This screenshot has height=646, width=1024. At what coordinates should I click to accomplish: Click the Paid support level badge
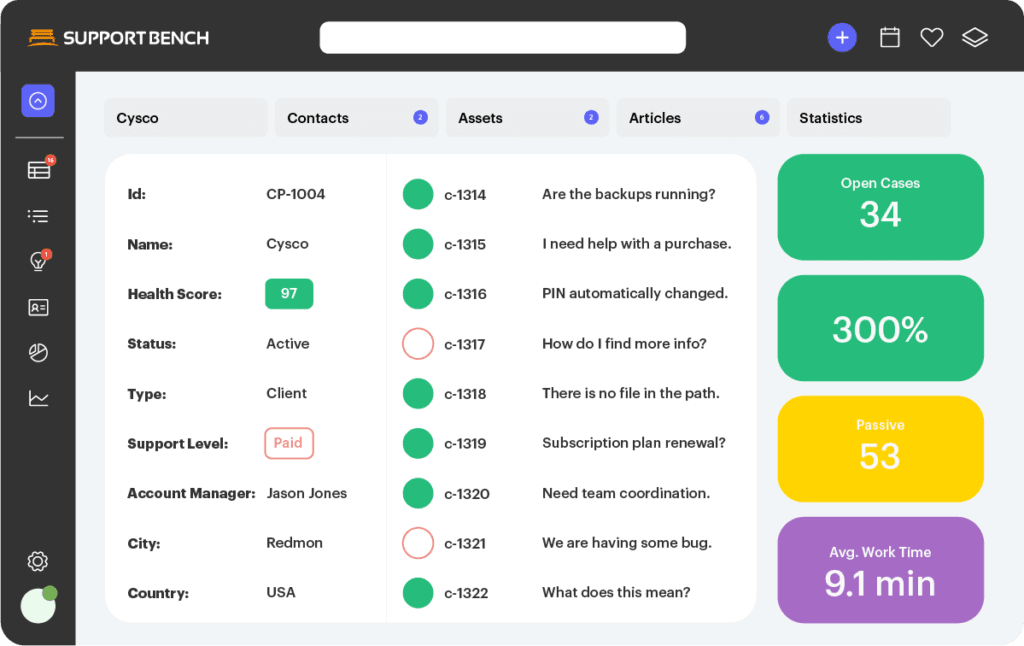click(289, 443)
